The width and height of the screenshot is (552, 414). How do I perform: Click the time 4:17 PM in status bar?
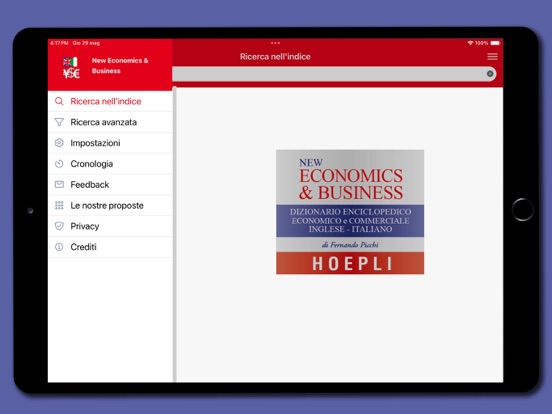[59, 43]
